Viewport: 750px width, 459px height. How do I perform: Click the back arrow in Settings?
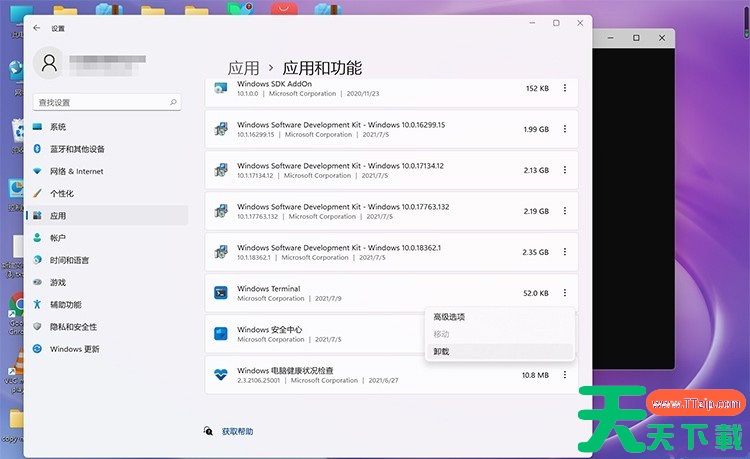(37, 28)
